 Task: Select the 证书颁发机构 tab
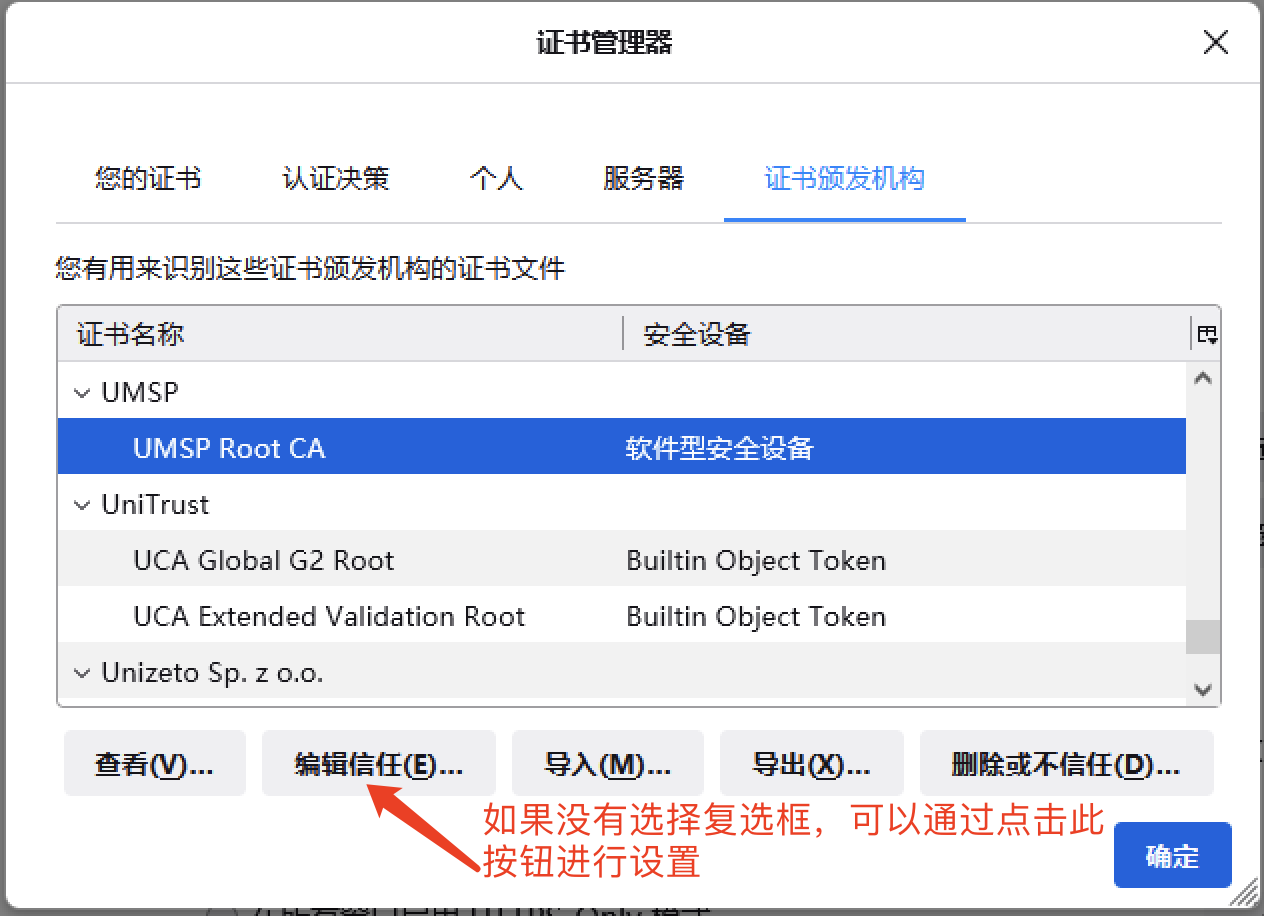pos(844,179)
